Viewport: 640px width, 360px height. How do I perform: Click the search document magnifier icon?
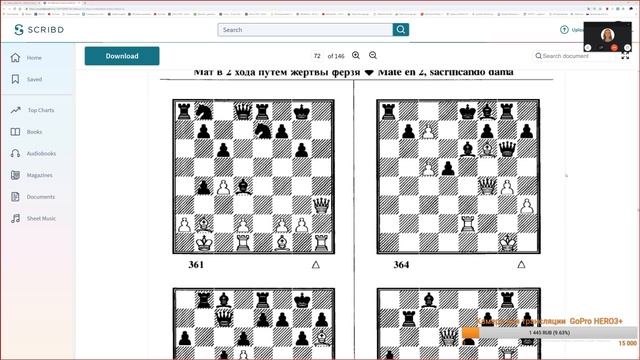click(538, 56)
